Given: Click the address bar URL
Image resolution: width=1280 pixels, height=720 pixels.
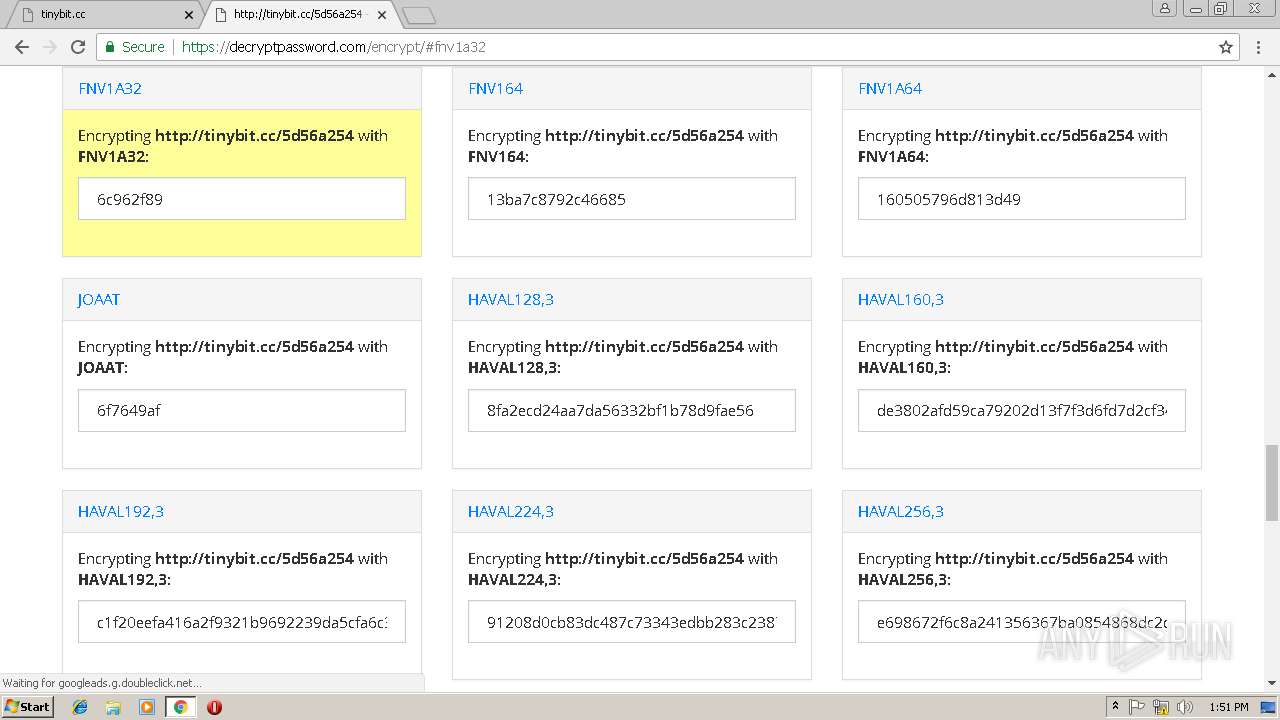Looking at the screenshot, I should [334, 47].
